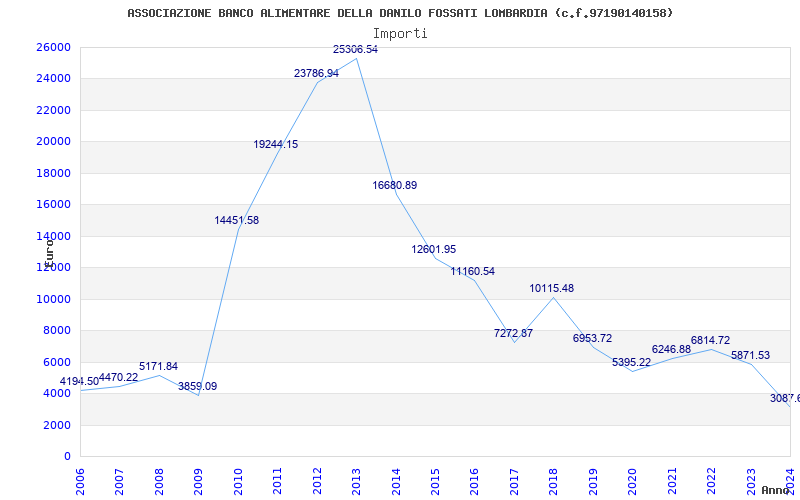Click the x-axis year 2015
This screenshot has width=800, height=500.
(435, 482)
